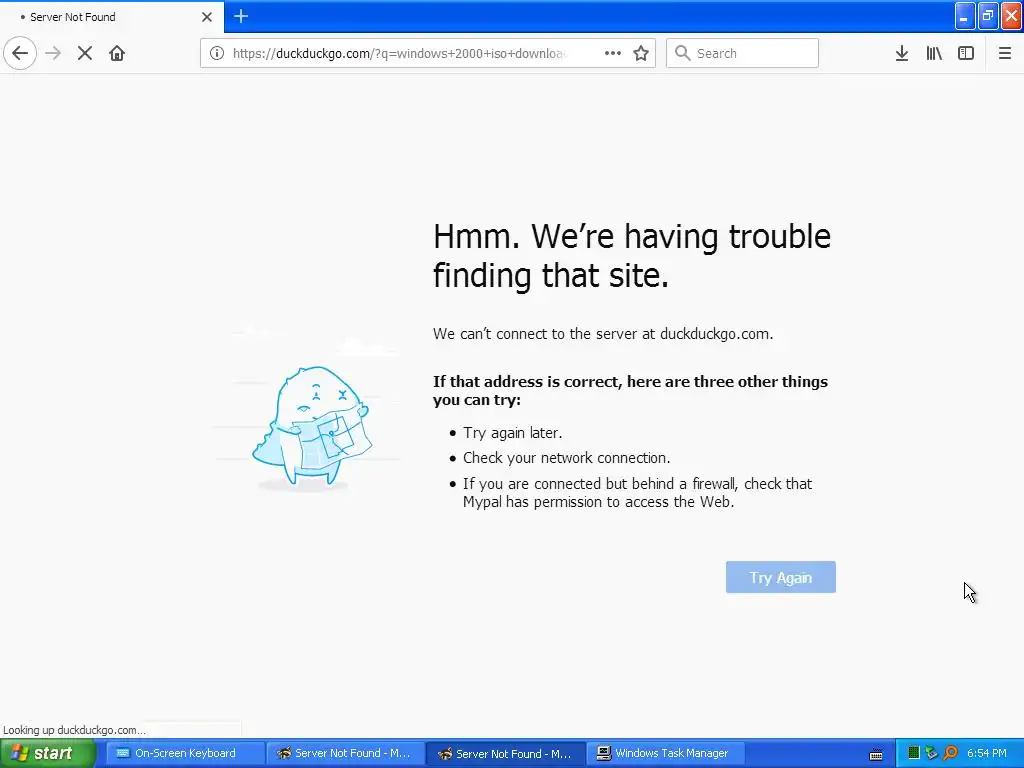
Task: Open the hamburger application menu
Action: [x=1005, y=53]
